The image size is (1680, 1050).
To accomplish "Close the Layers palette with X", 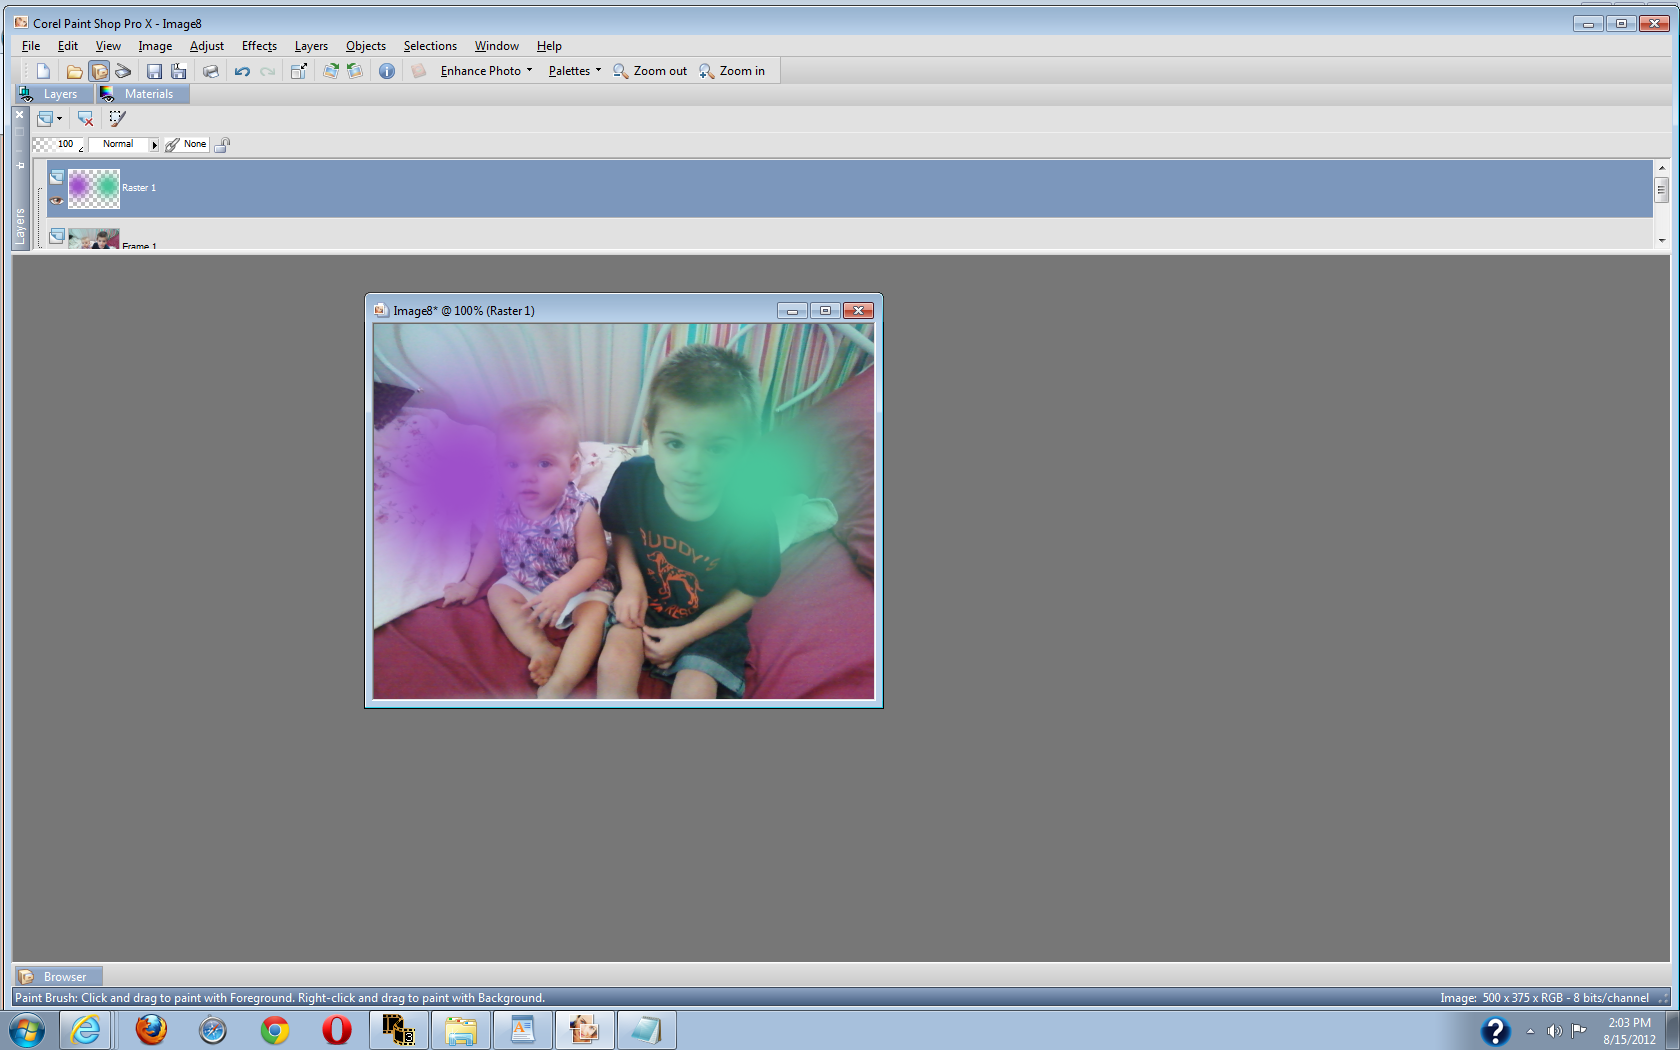I will click(x=19, y=115).
